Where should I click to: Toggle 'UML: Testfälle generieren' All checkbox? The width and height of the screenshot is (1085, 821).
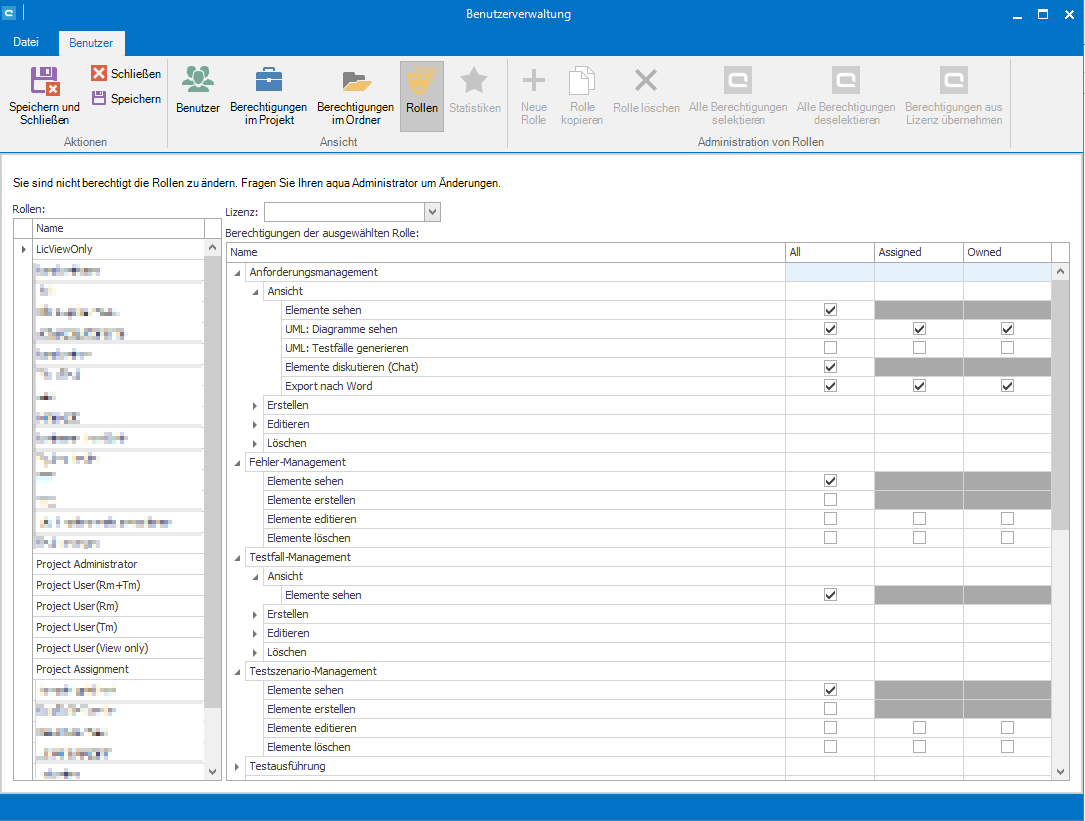point(830,348)
